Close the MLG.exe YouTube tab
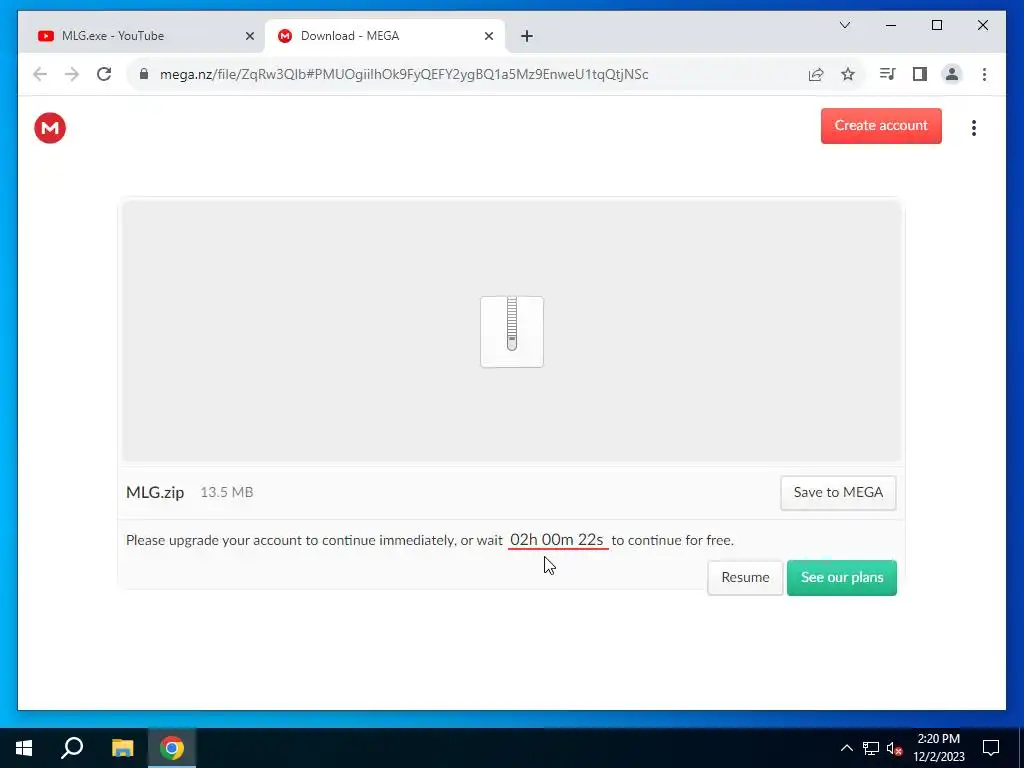1024x768 pixels. (249, 36)
